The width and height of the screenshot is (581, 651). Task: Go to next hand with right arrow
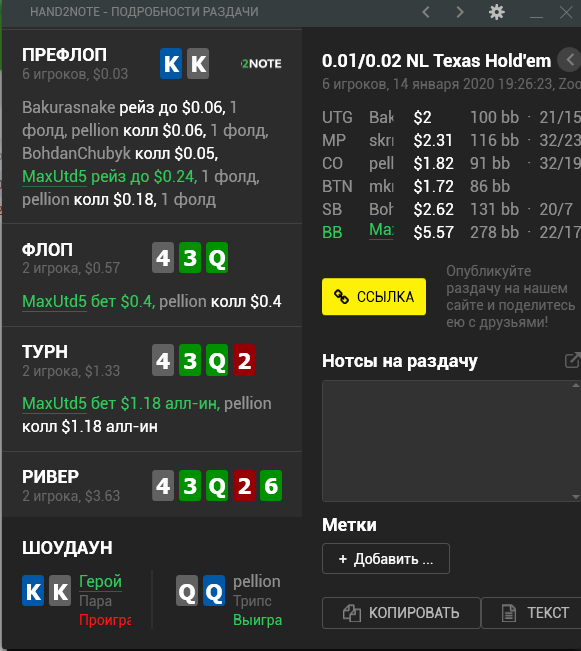460,12
